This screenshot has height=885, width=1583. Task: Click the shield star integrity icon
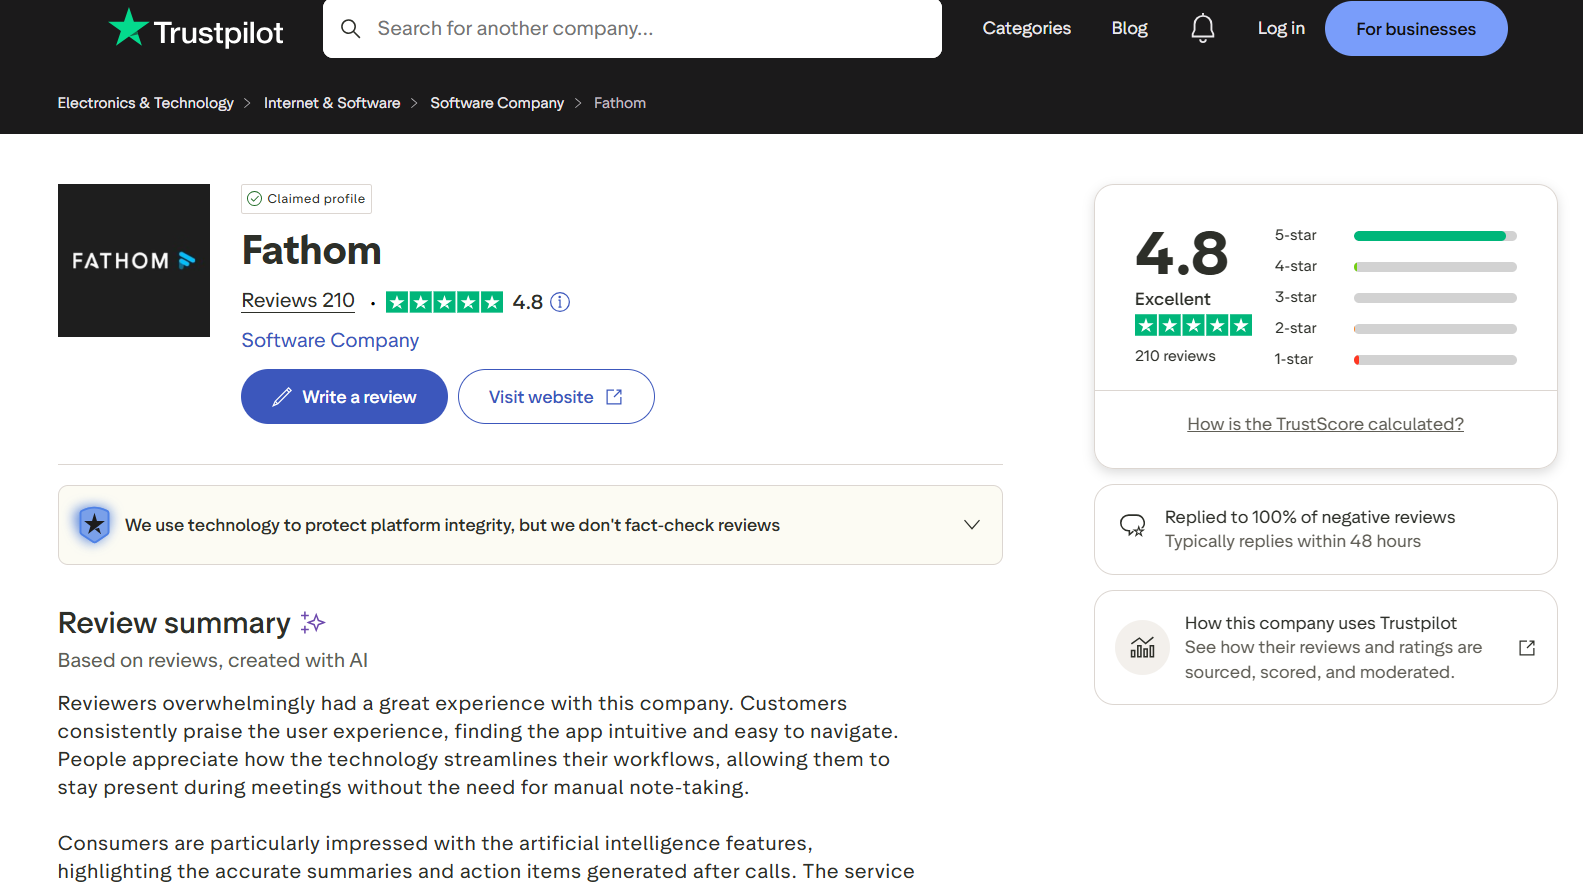94,525
